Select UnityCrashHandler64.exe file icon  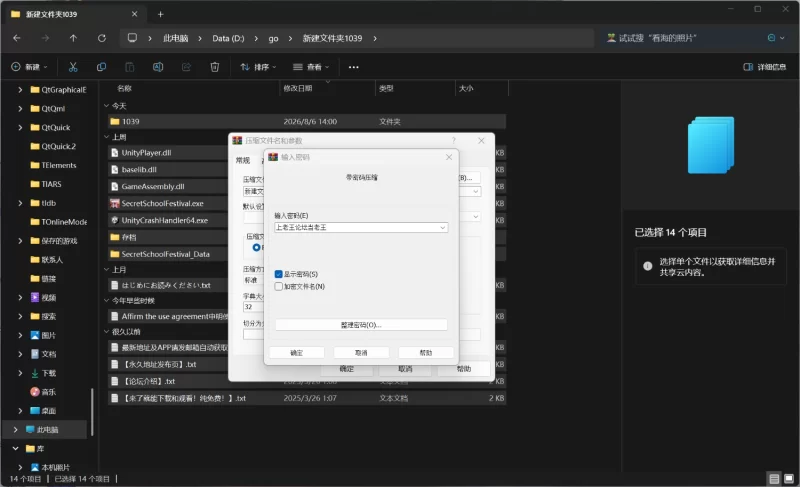tap(115, 220)
